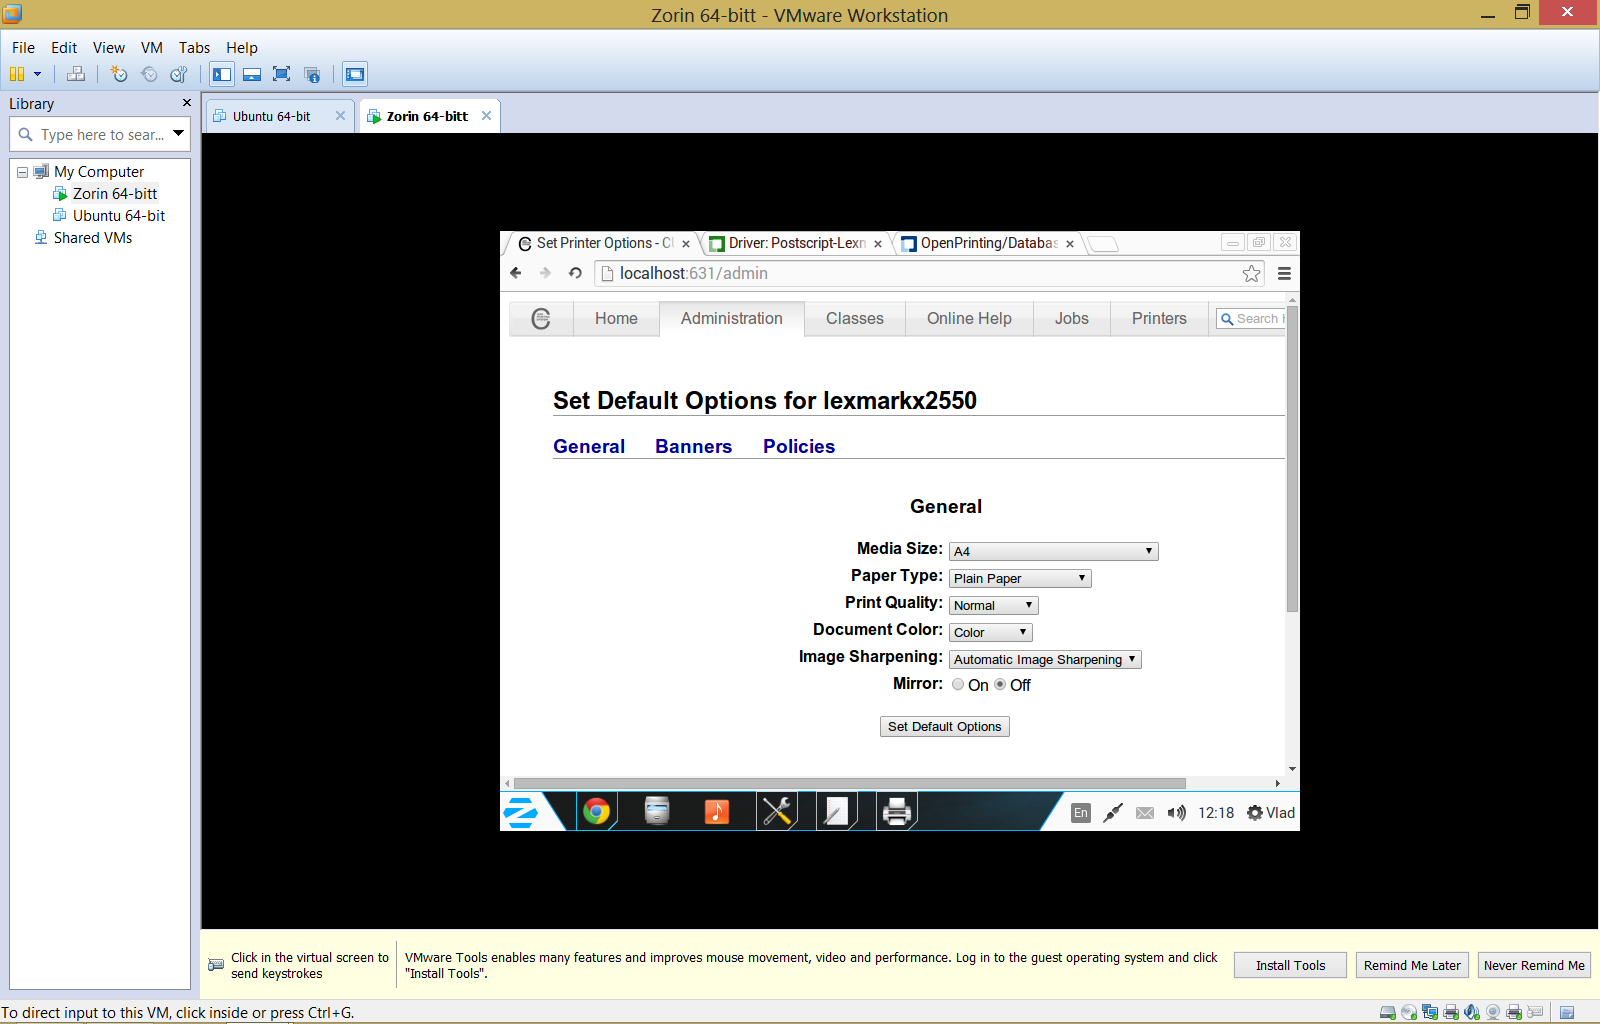Open the Print Quality dropdown
The height and width of the screenshot is (1024, 1600).
pyautogui.click(x=993, y=605)
